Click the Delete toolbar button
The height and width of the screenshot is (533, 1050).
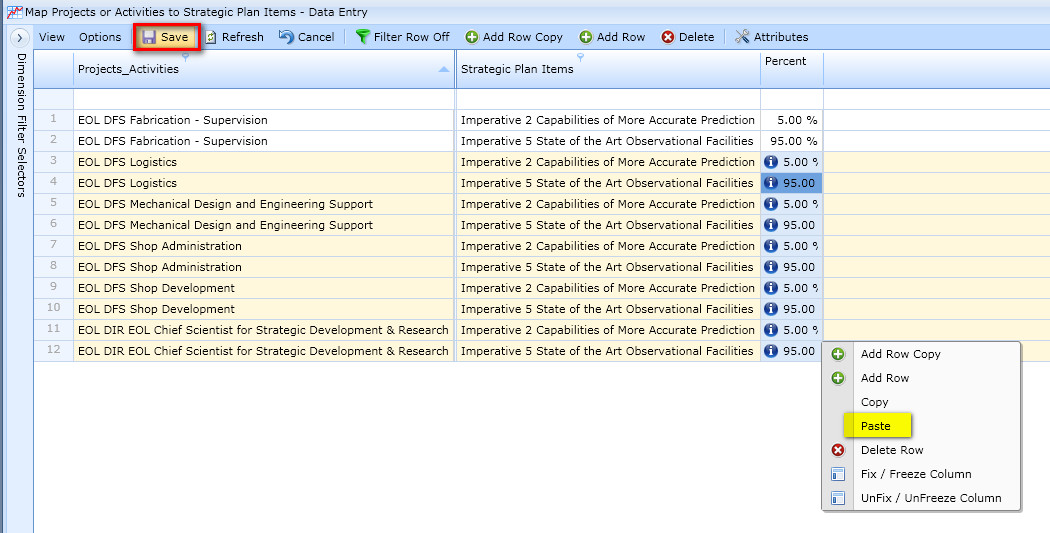[x=688, y=37]
